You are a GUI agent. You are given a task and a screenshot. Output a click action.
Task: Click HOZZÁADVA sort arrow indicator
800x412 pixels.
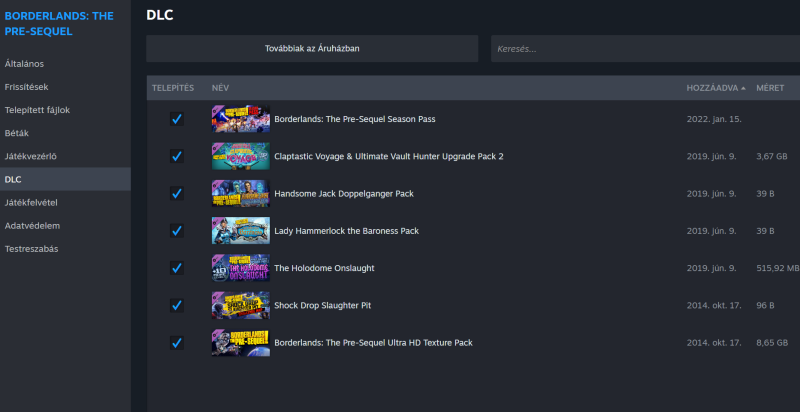pyautogui.click(x=743, y=88)
